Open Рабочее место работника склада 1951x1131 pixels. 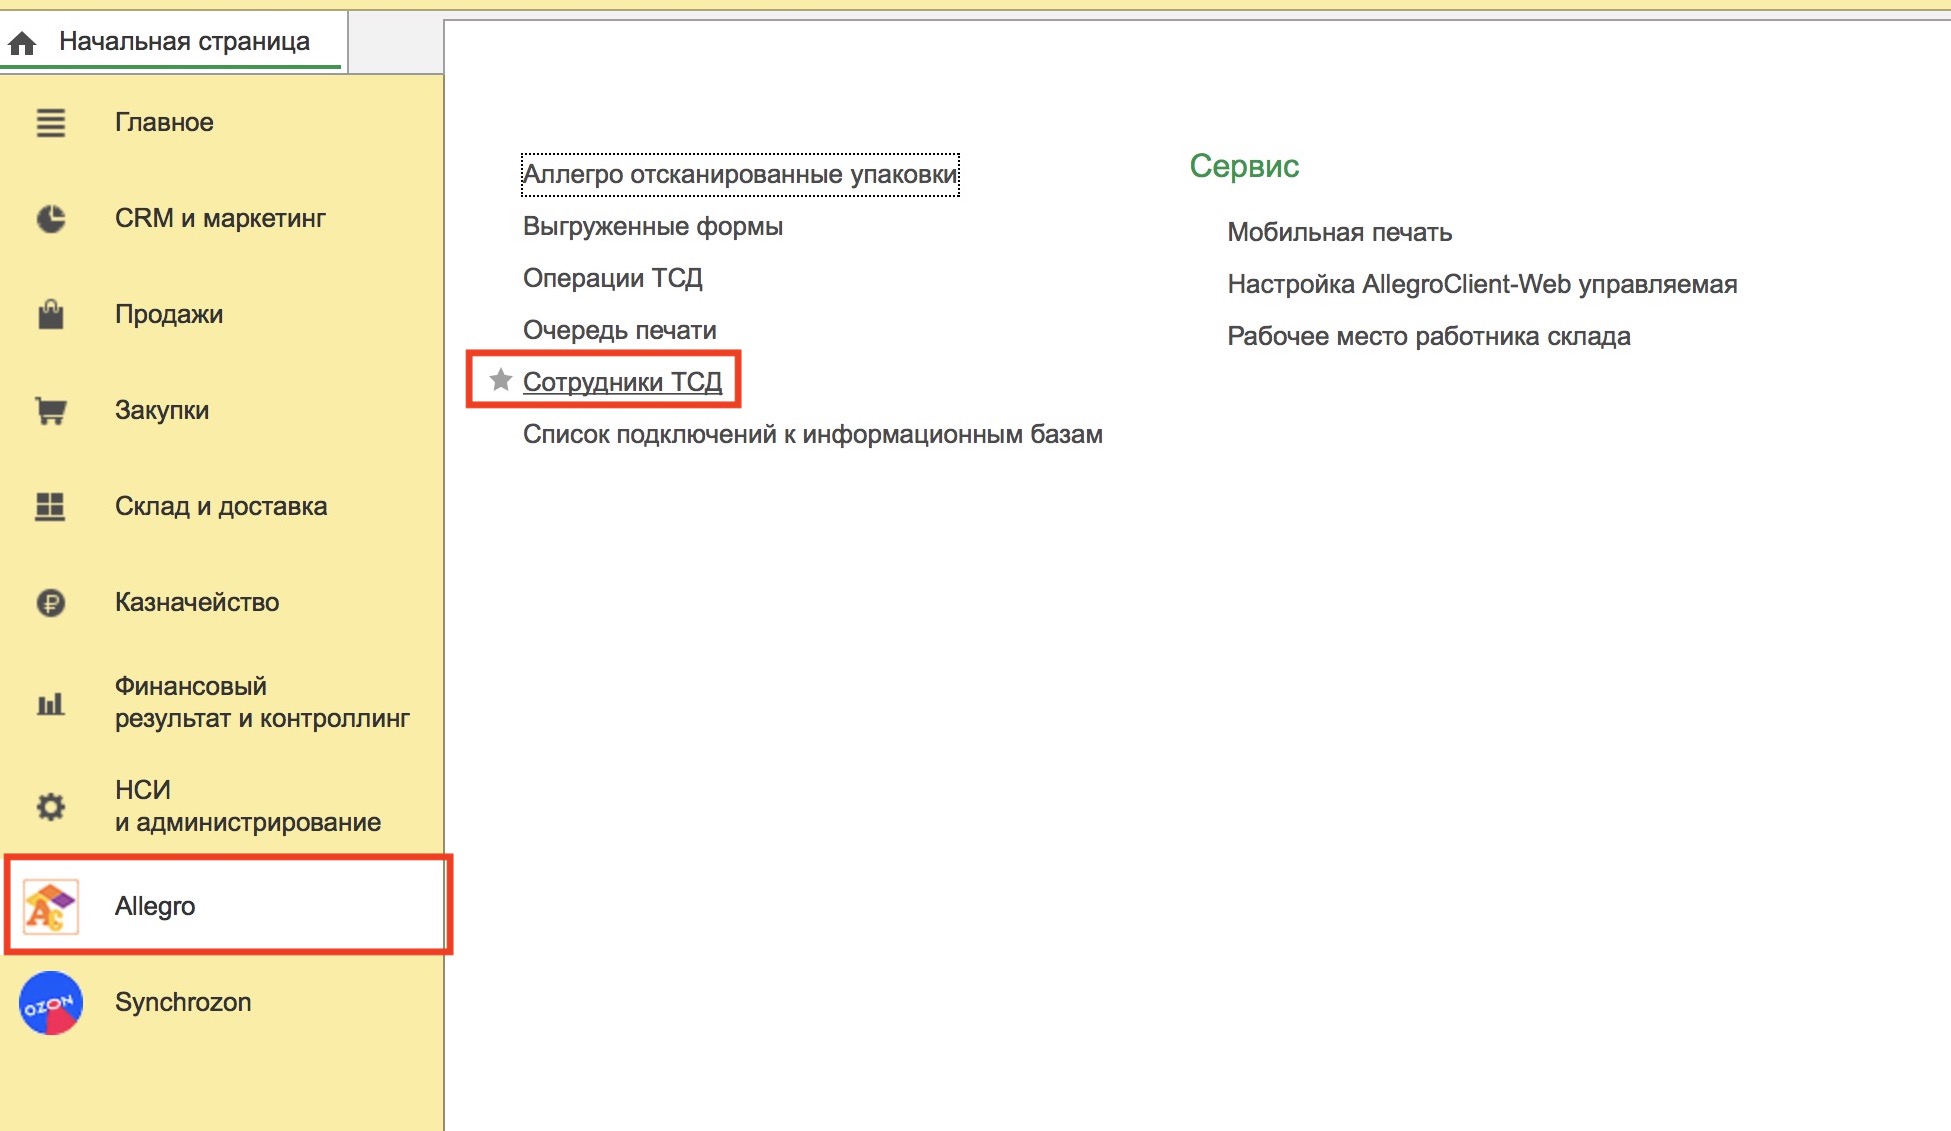tap(1429, 337)
